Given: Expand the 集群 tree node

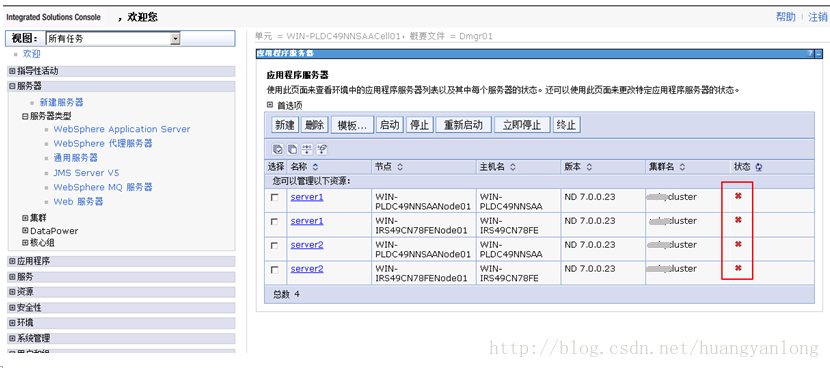Looking at the screenshot, I should point(25,218).
